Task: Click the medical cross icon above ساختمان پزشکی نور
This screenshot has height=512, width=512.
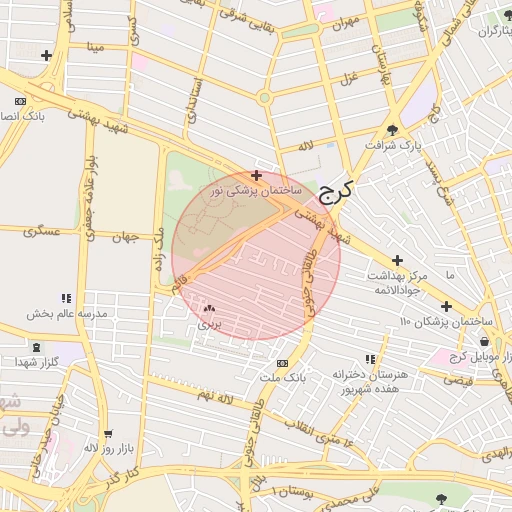Action: (256, 175)
